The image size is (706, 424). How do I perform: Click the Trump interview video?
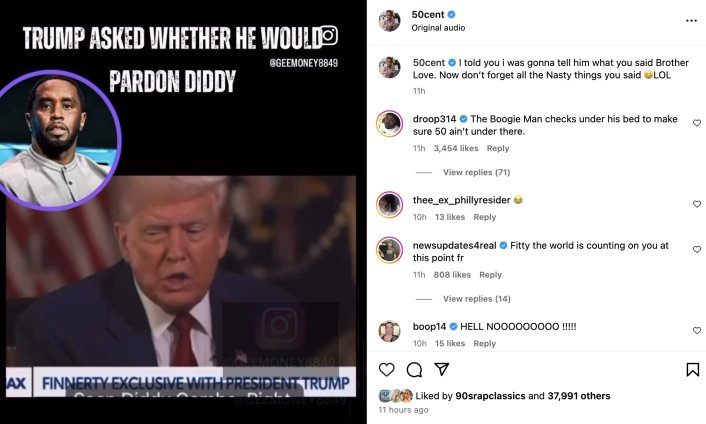coord(181,286)
